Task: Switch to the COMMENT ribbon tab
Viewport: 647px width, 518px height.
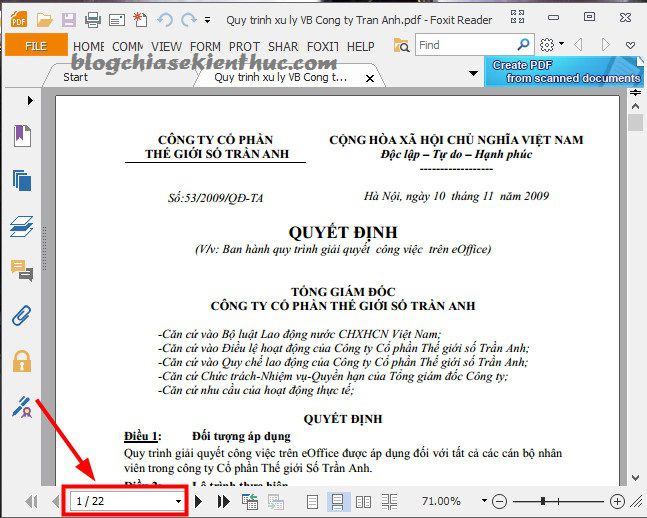Action: 128,46
